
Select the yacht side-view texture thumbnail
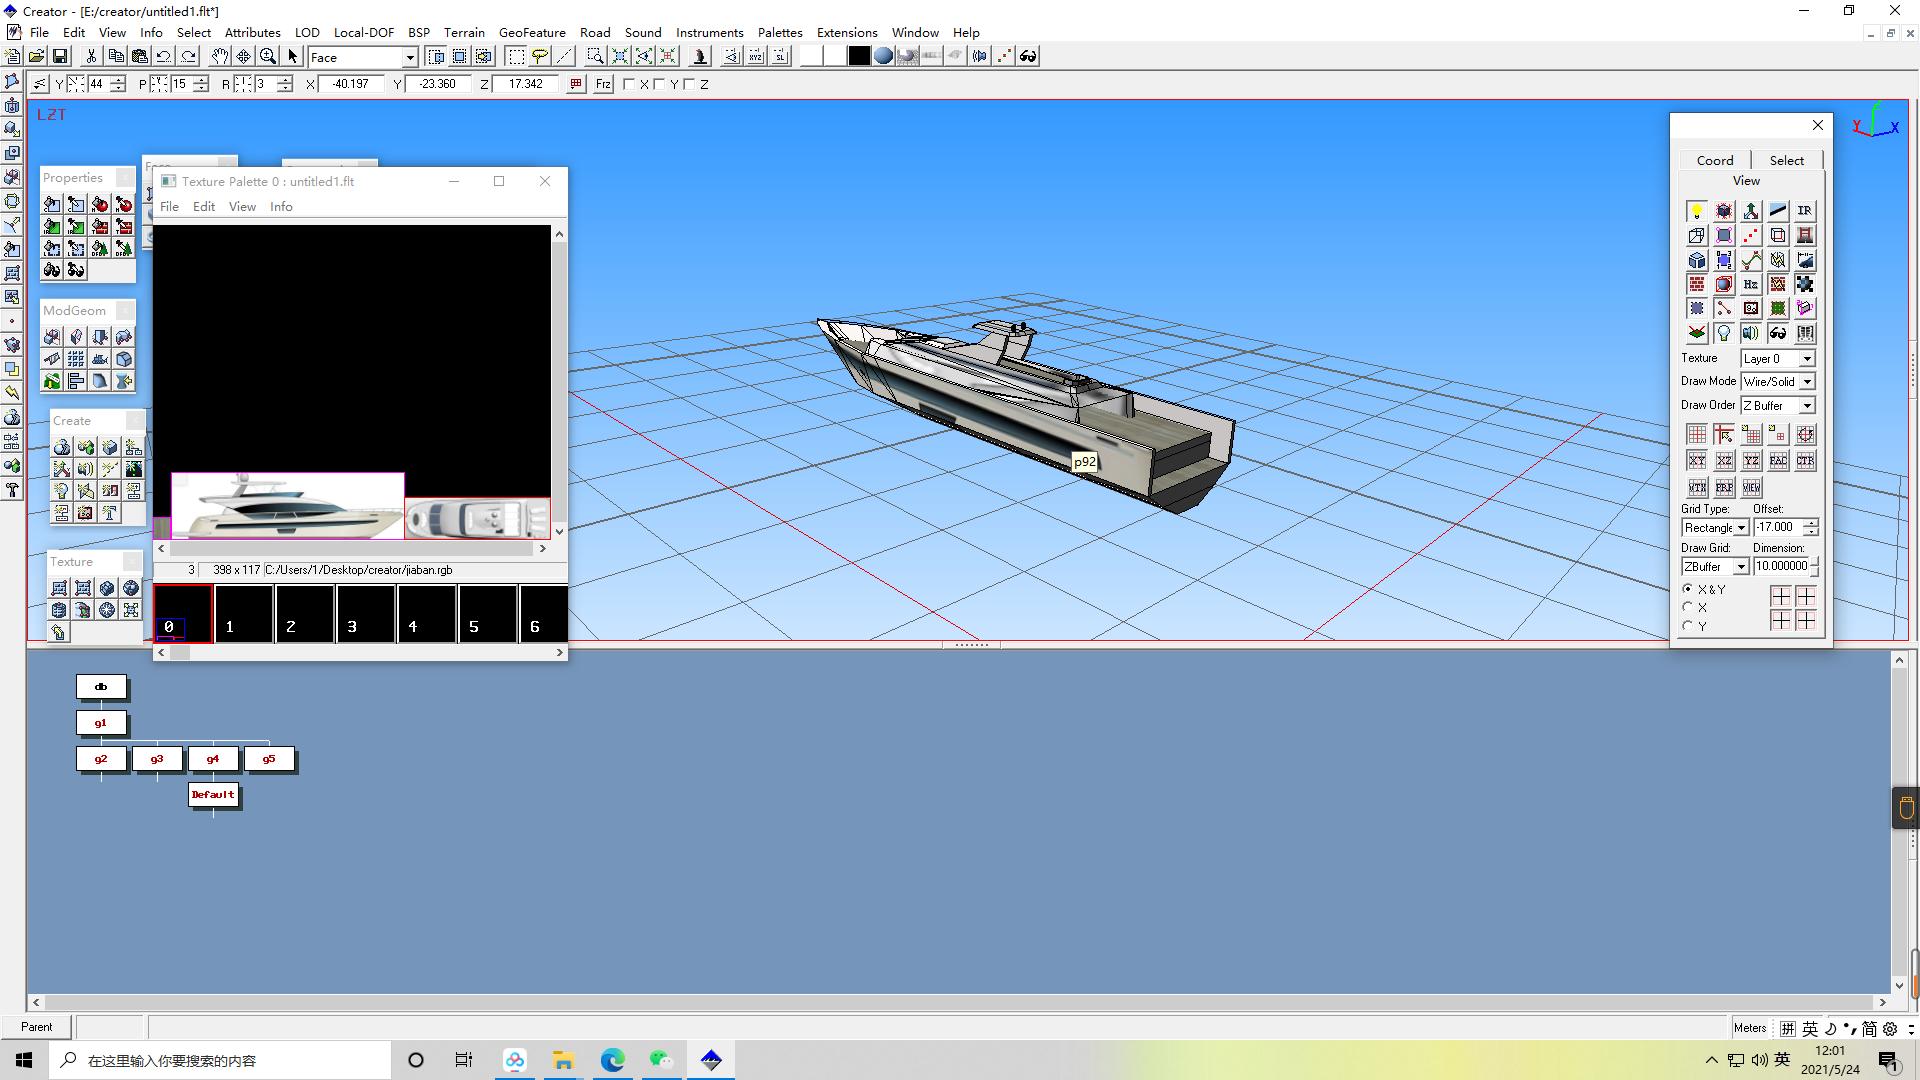288,506
